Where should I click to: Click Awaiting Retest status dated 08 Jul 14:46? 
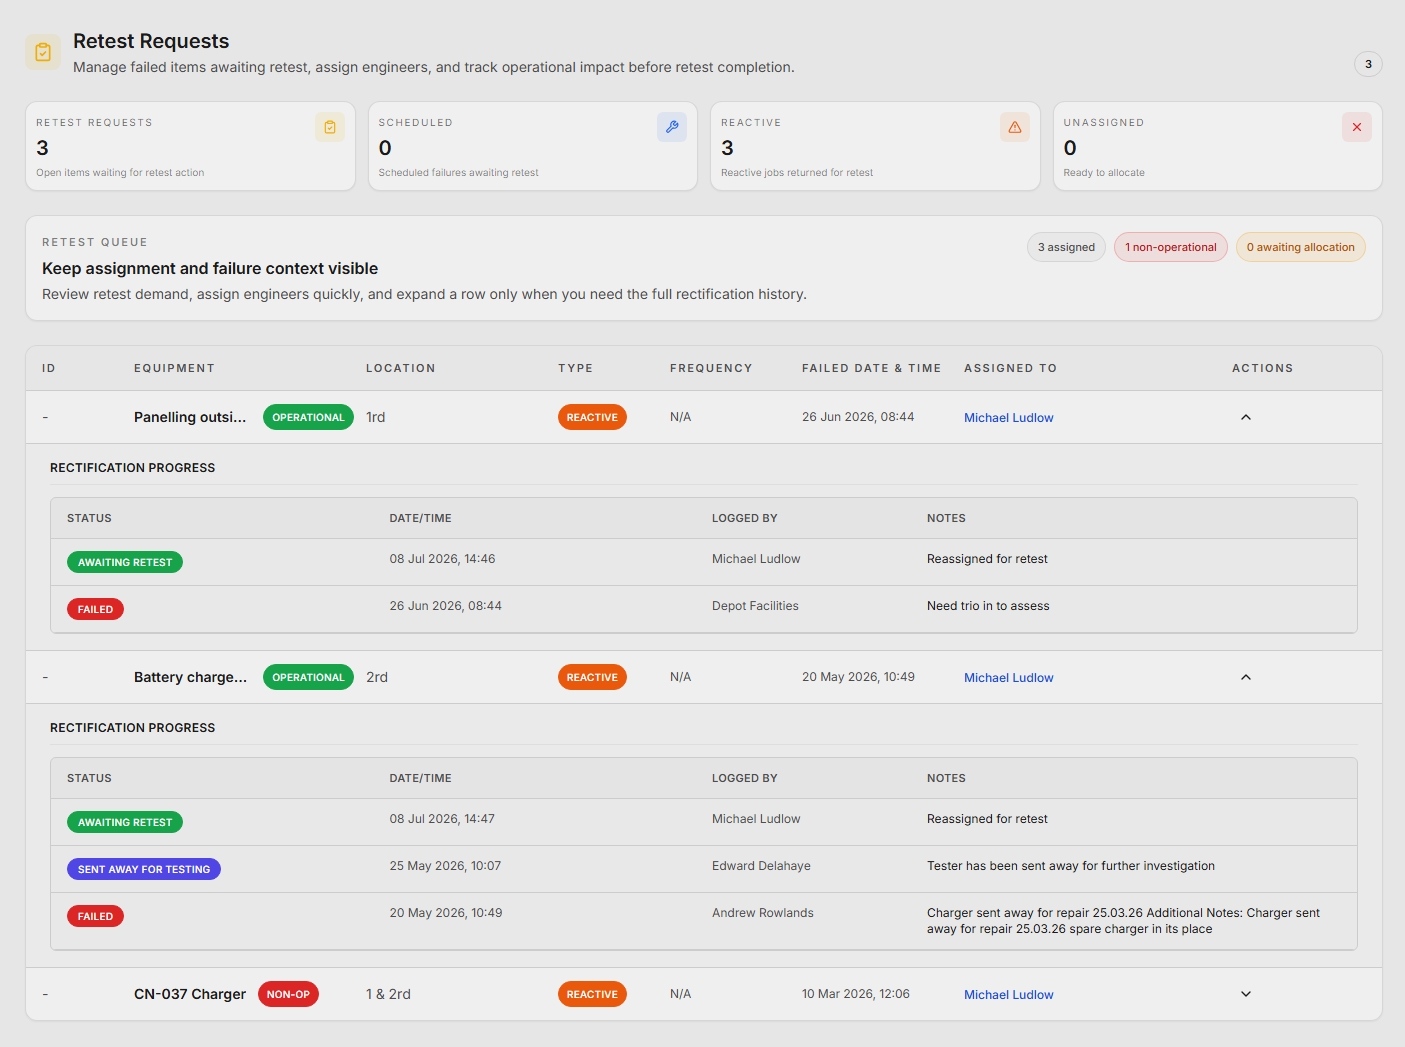(x=125, y=562)
